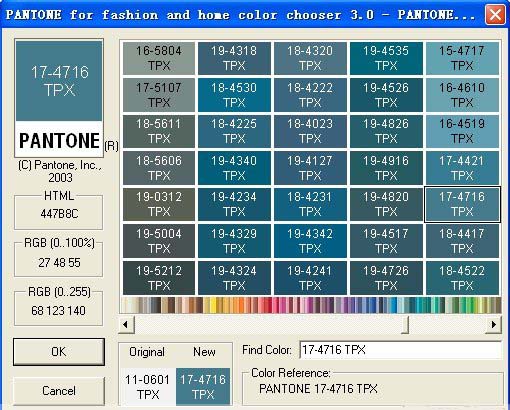Image resolution: width=510 pixels, height=410 pixels.
Task: Click the scrollbar left arrow
Action: (127, 324)
